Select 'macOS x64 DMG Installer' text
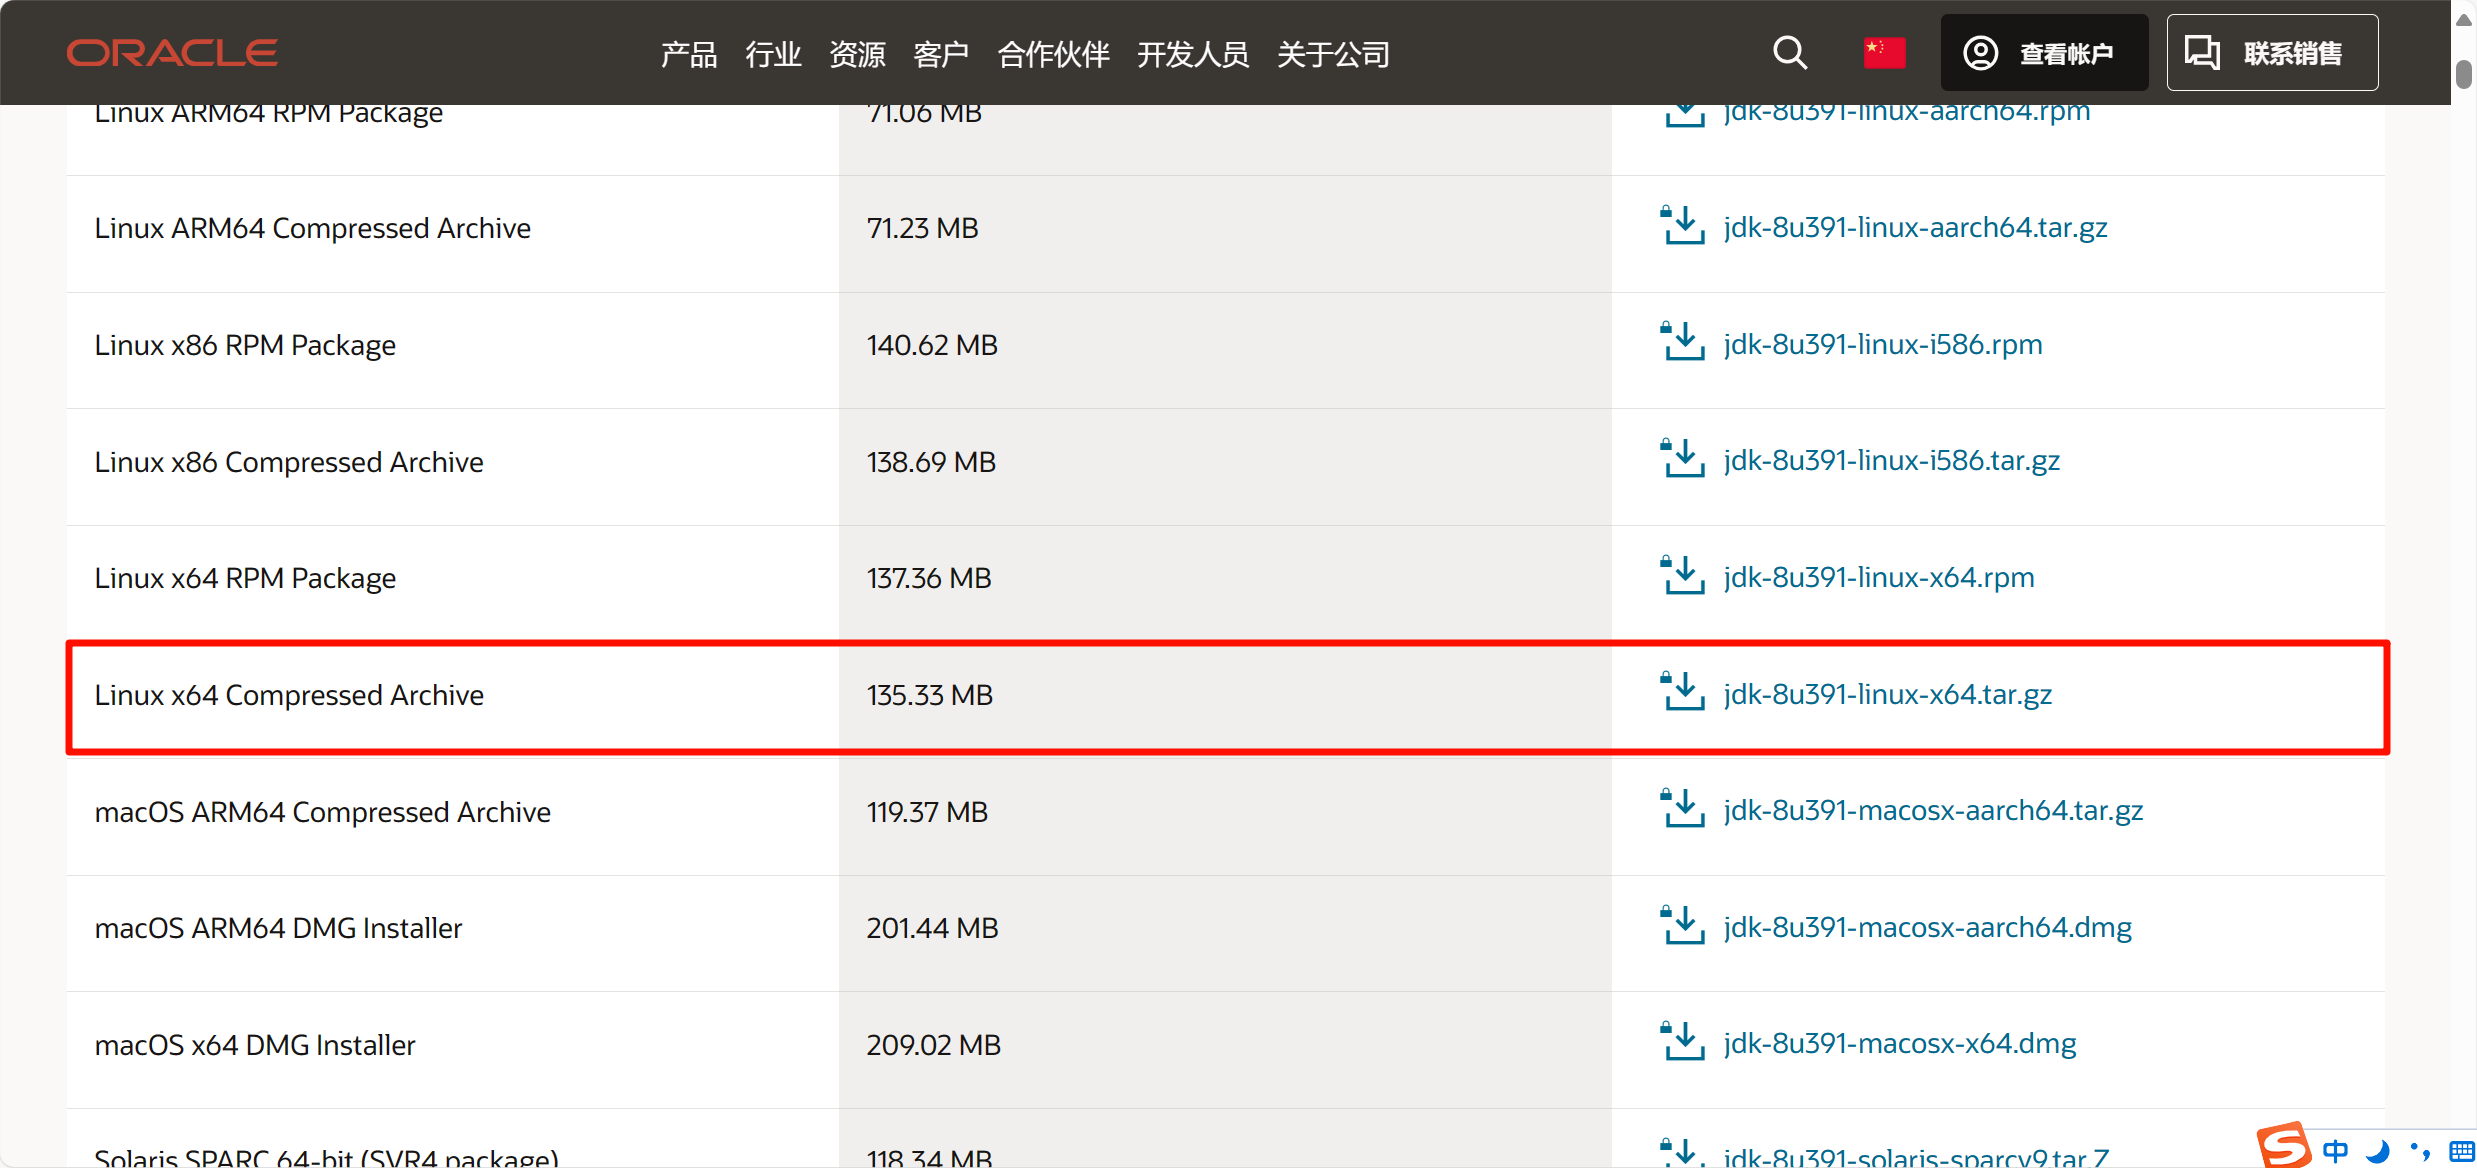Image resolution: width=2477 pixels, height=1168 pixels. tap(255, 1045)
